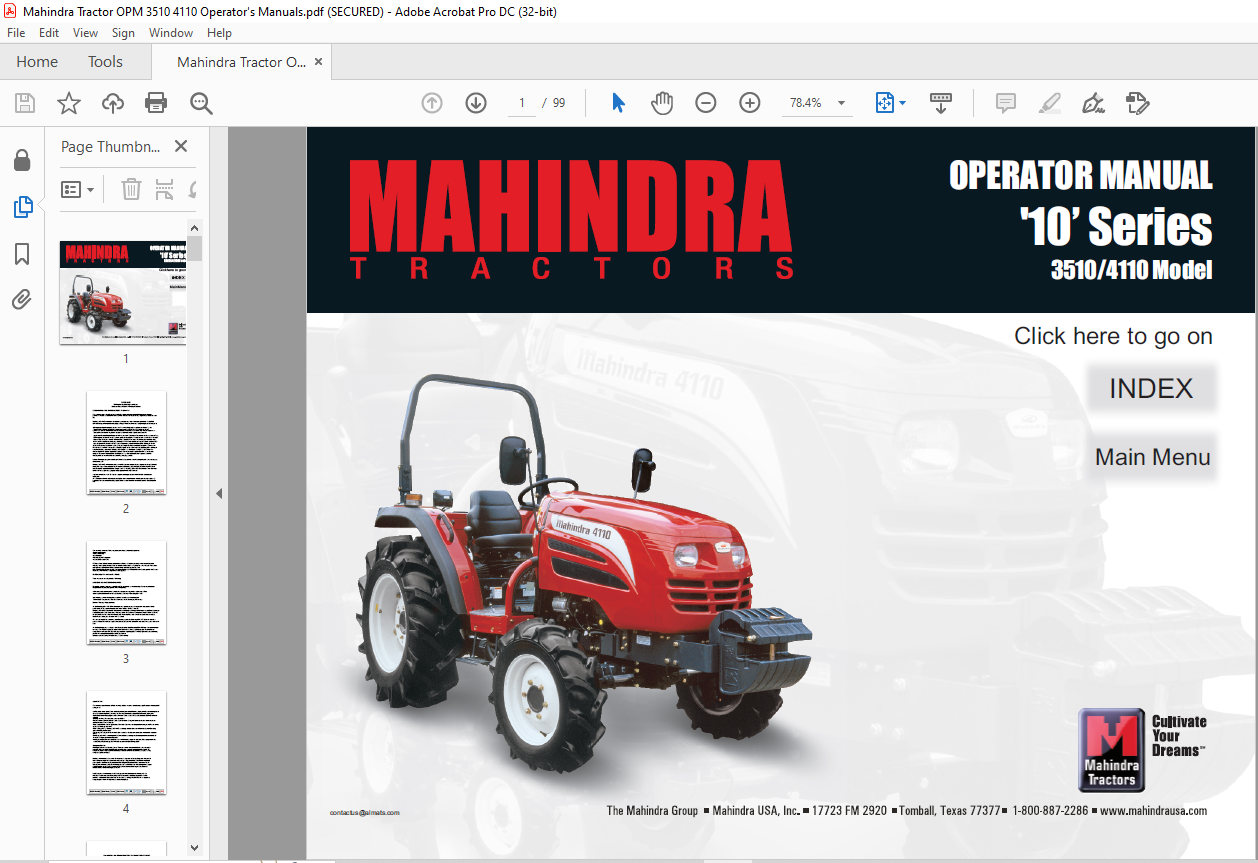
Task: Choose the Selection arrow tool
Action: coord(618,103)
